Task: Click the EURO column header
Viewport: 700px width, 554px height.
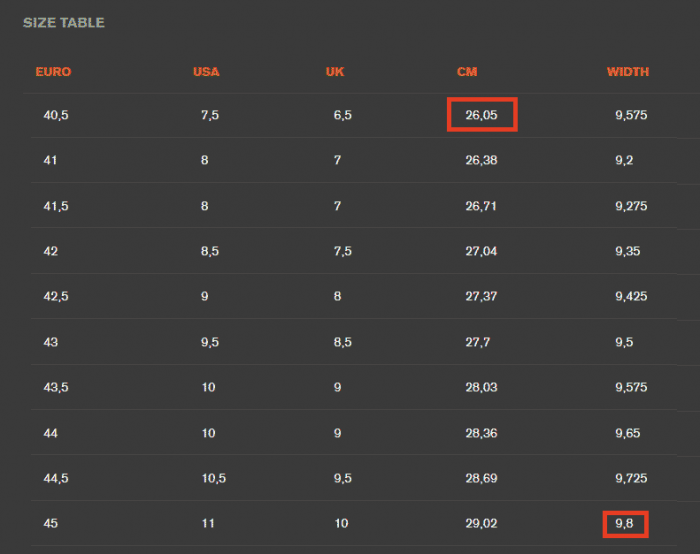Action: [x=53, y=72]
